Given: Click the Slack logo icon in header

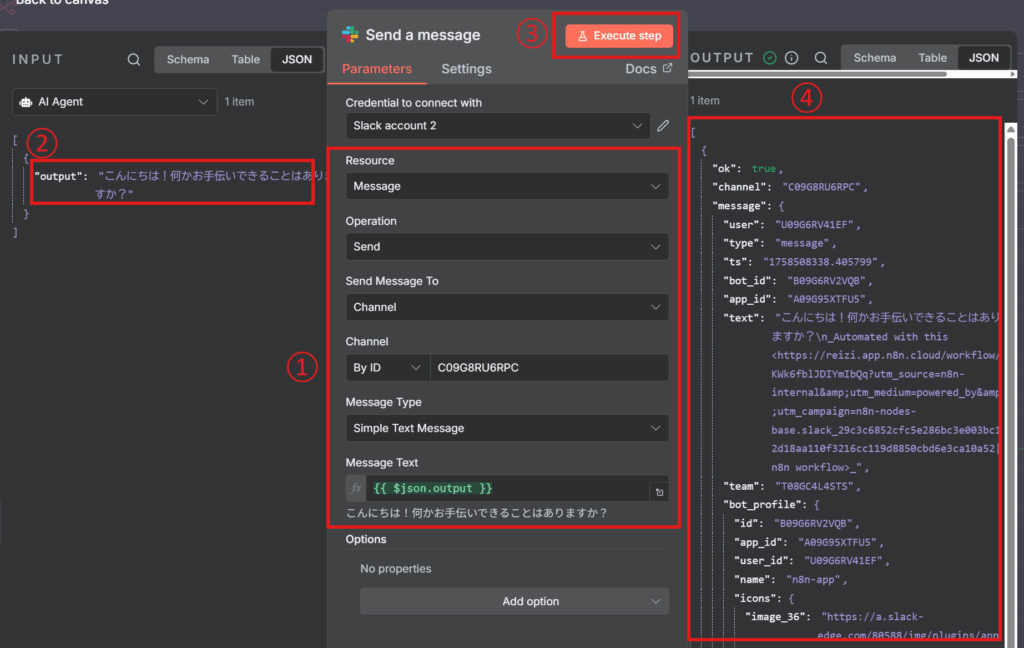Looking at the screenshot, I should [350, 35].
